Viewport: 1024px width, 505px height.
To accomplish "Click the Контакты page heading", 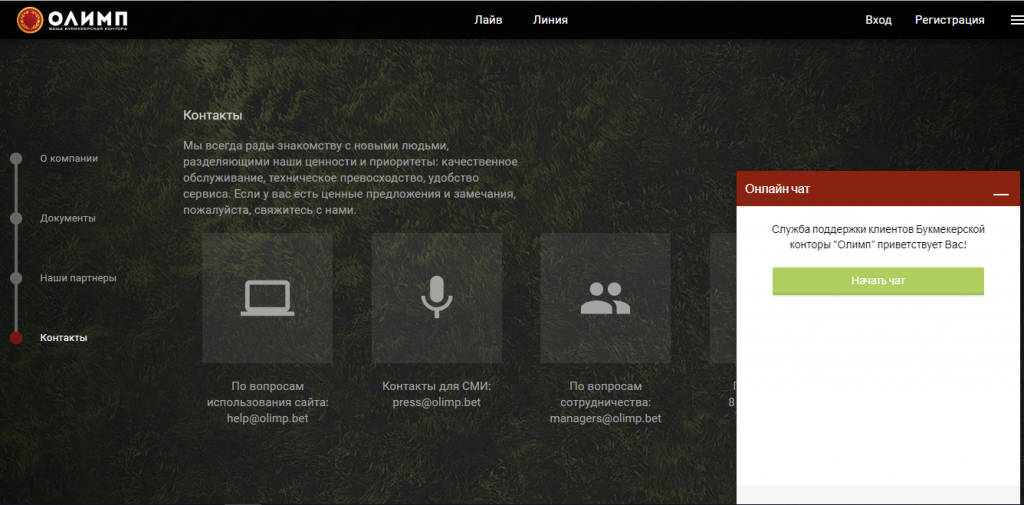I will pos(213,116).
